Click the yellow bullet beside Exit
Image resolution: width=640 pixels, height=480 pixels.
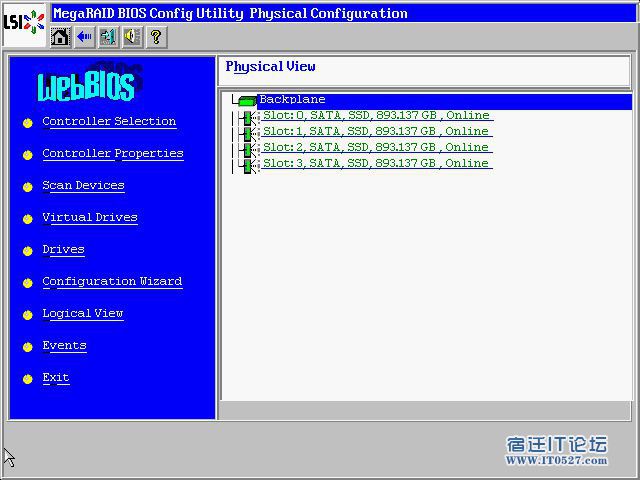pos(28,379)
